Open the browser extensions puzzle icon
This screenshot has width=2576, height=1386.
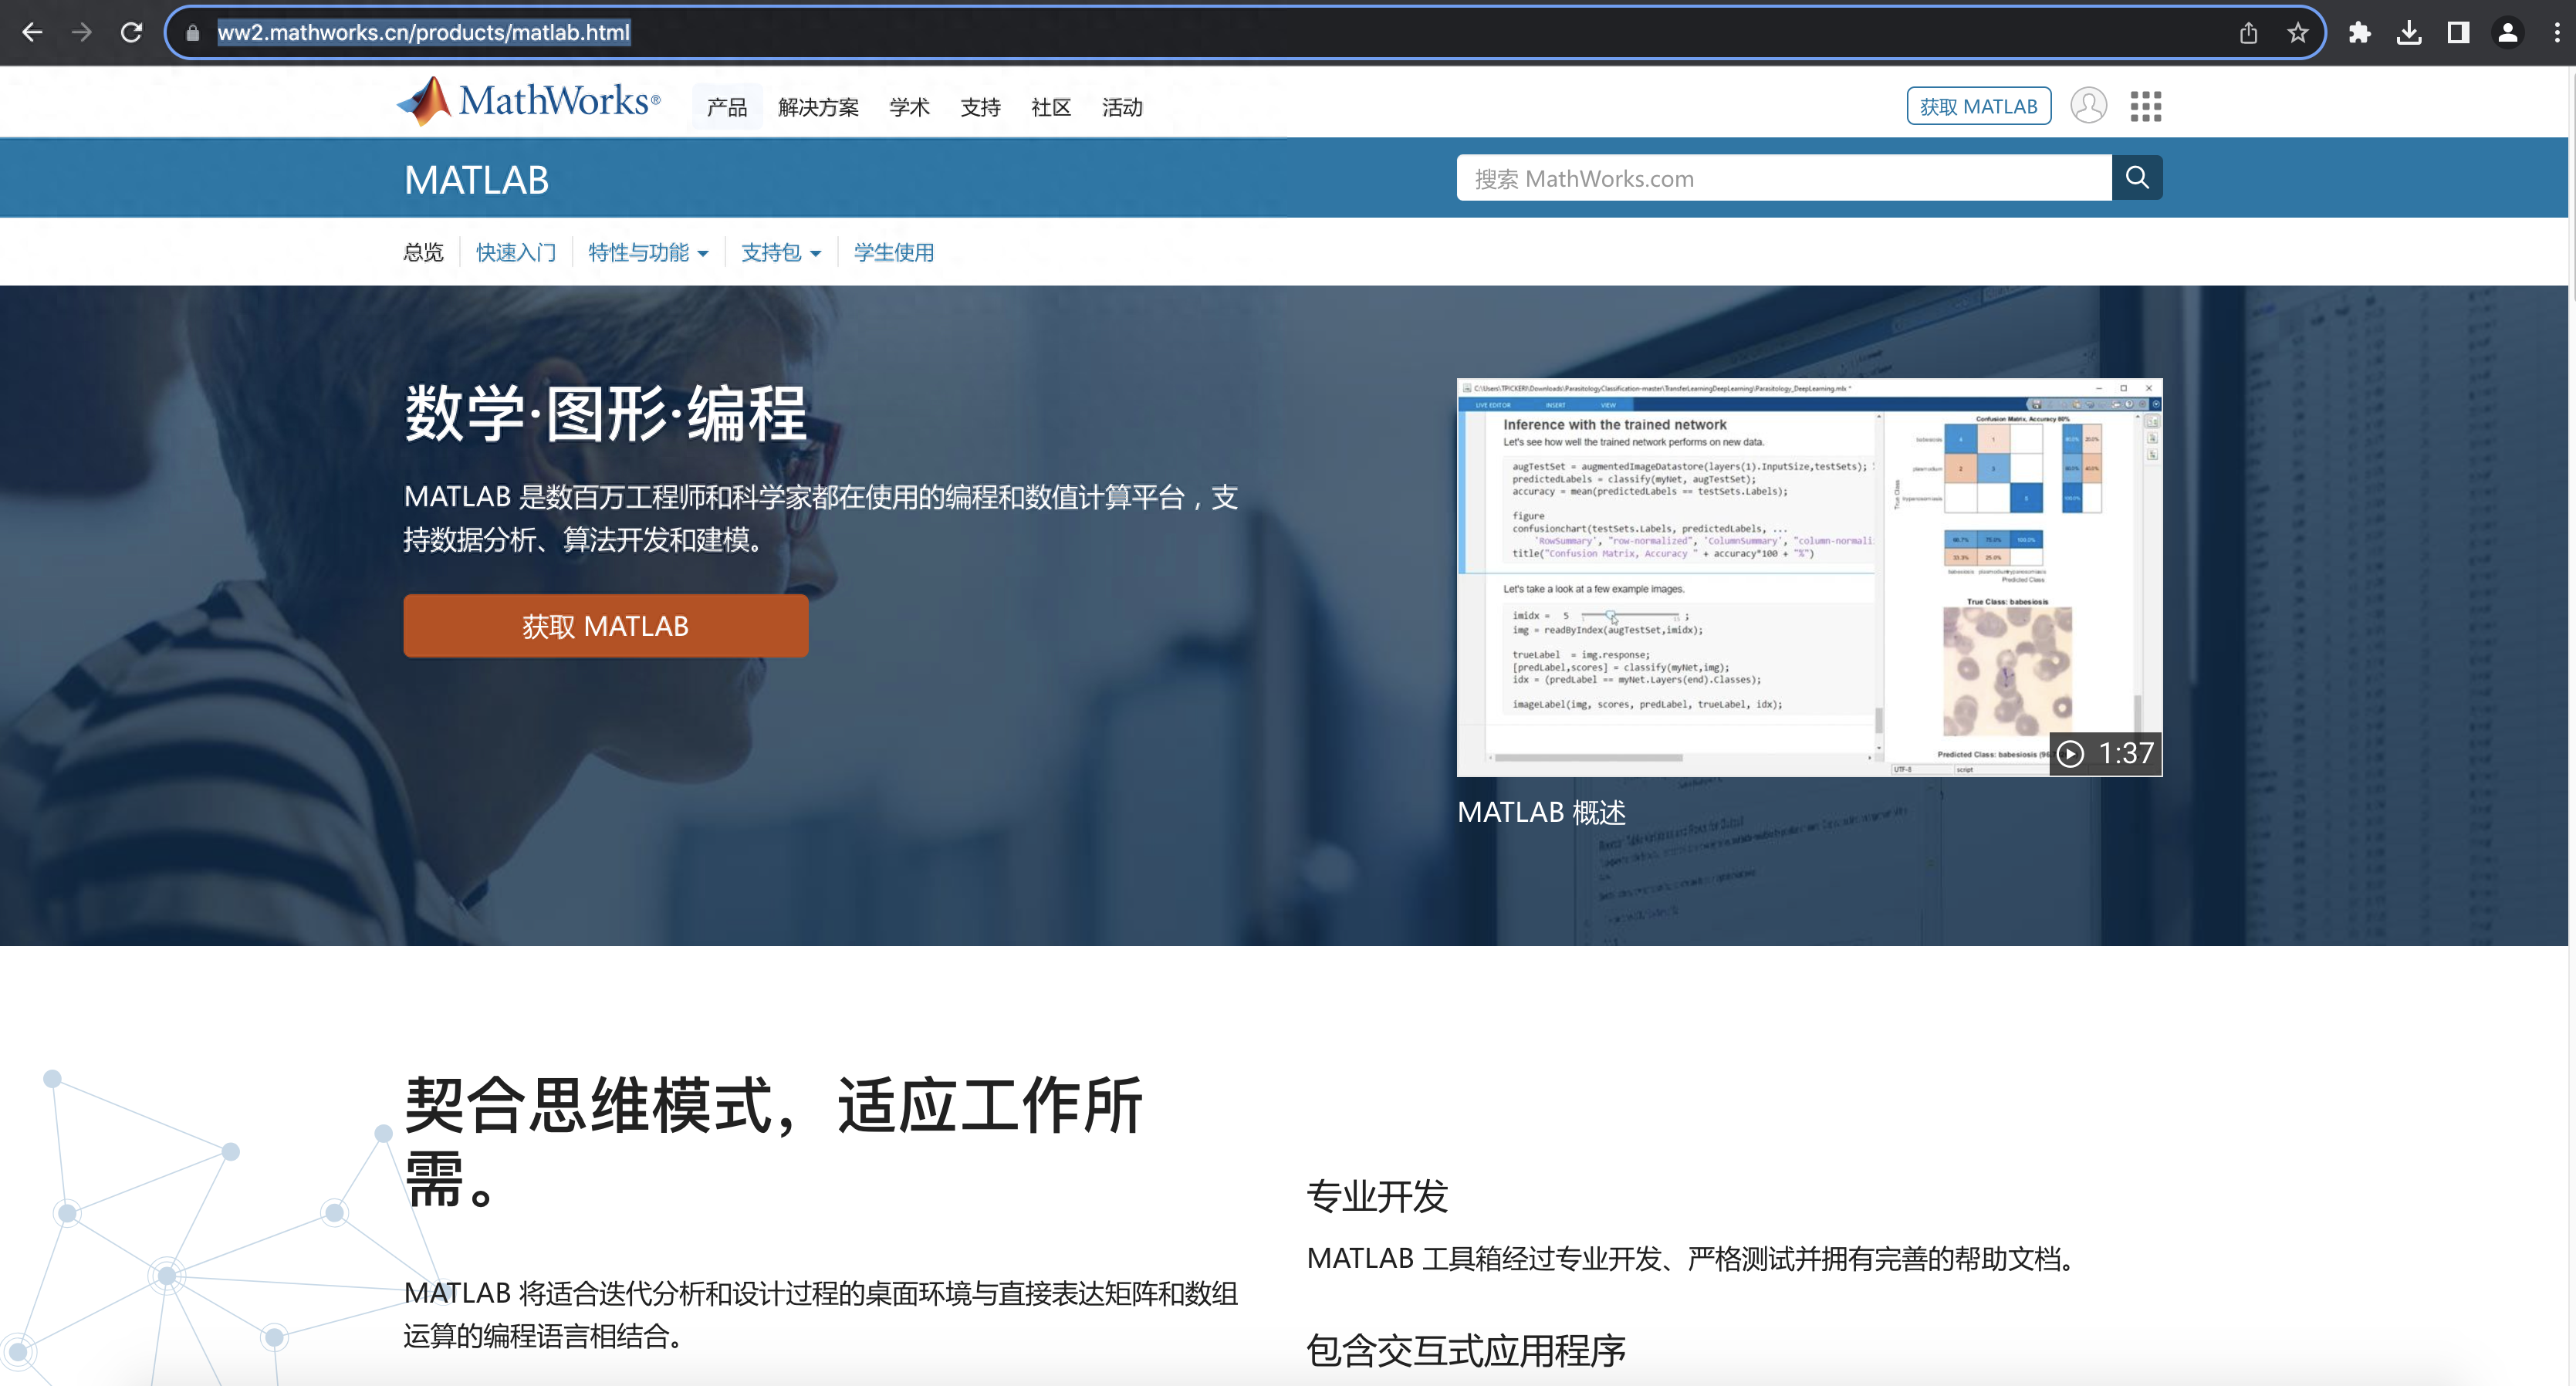pos(2360,33)
